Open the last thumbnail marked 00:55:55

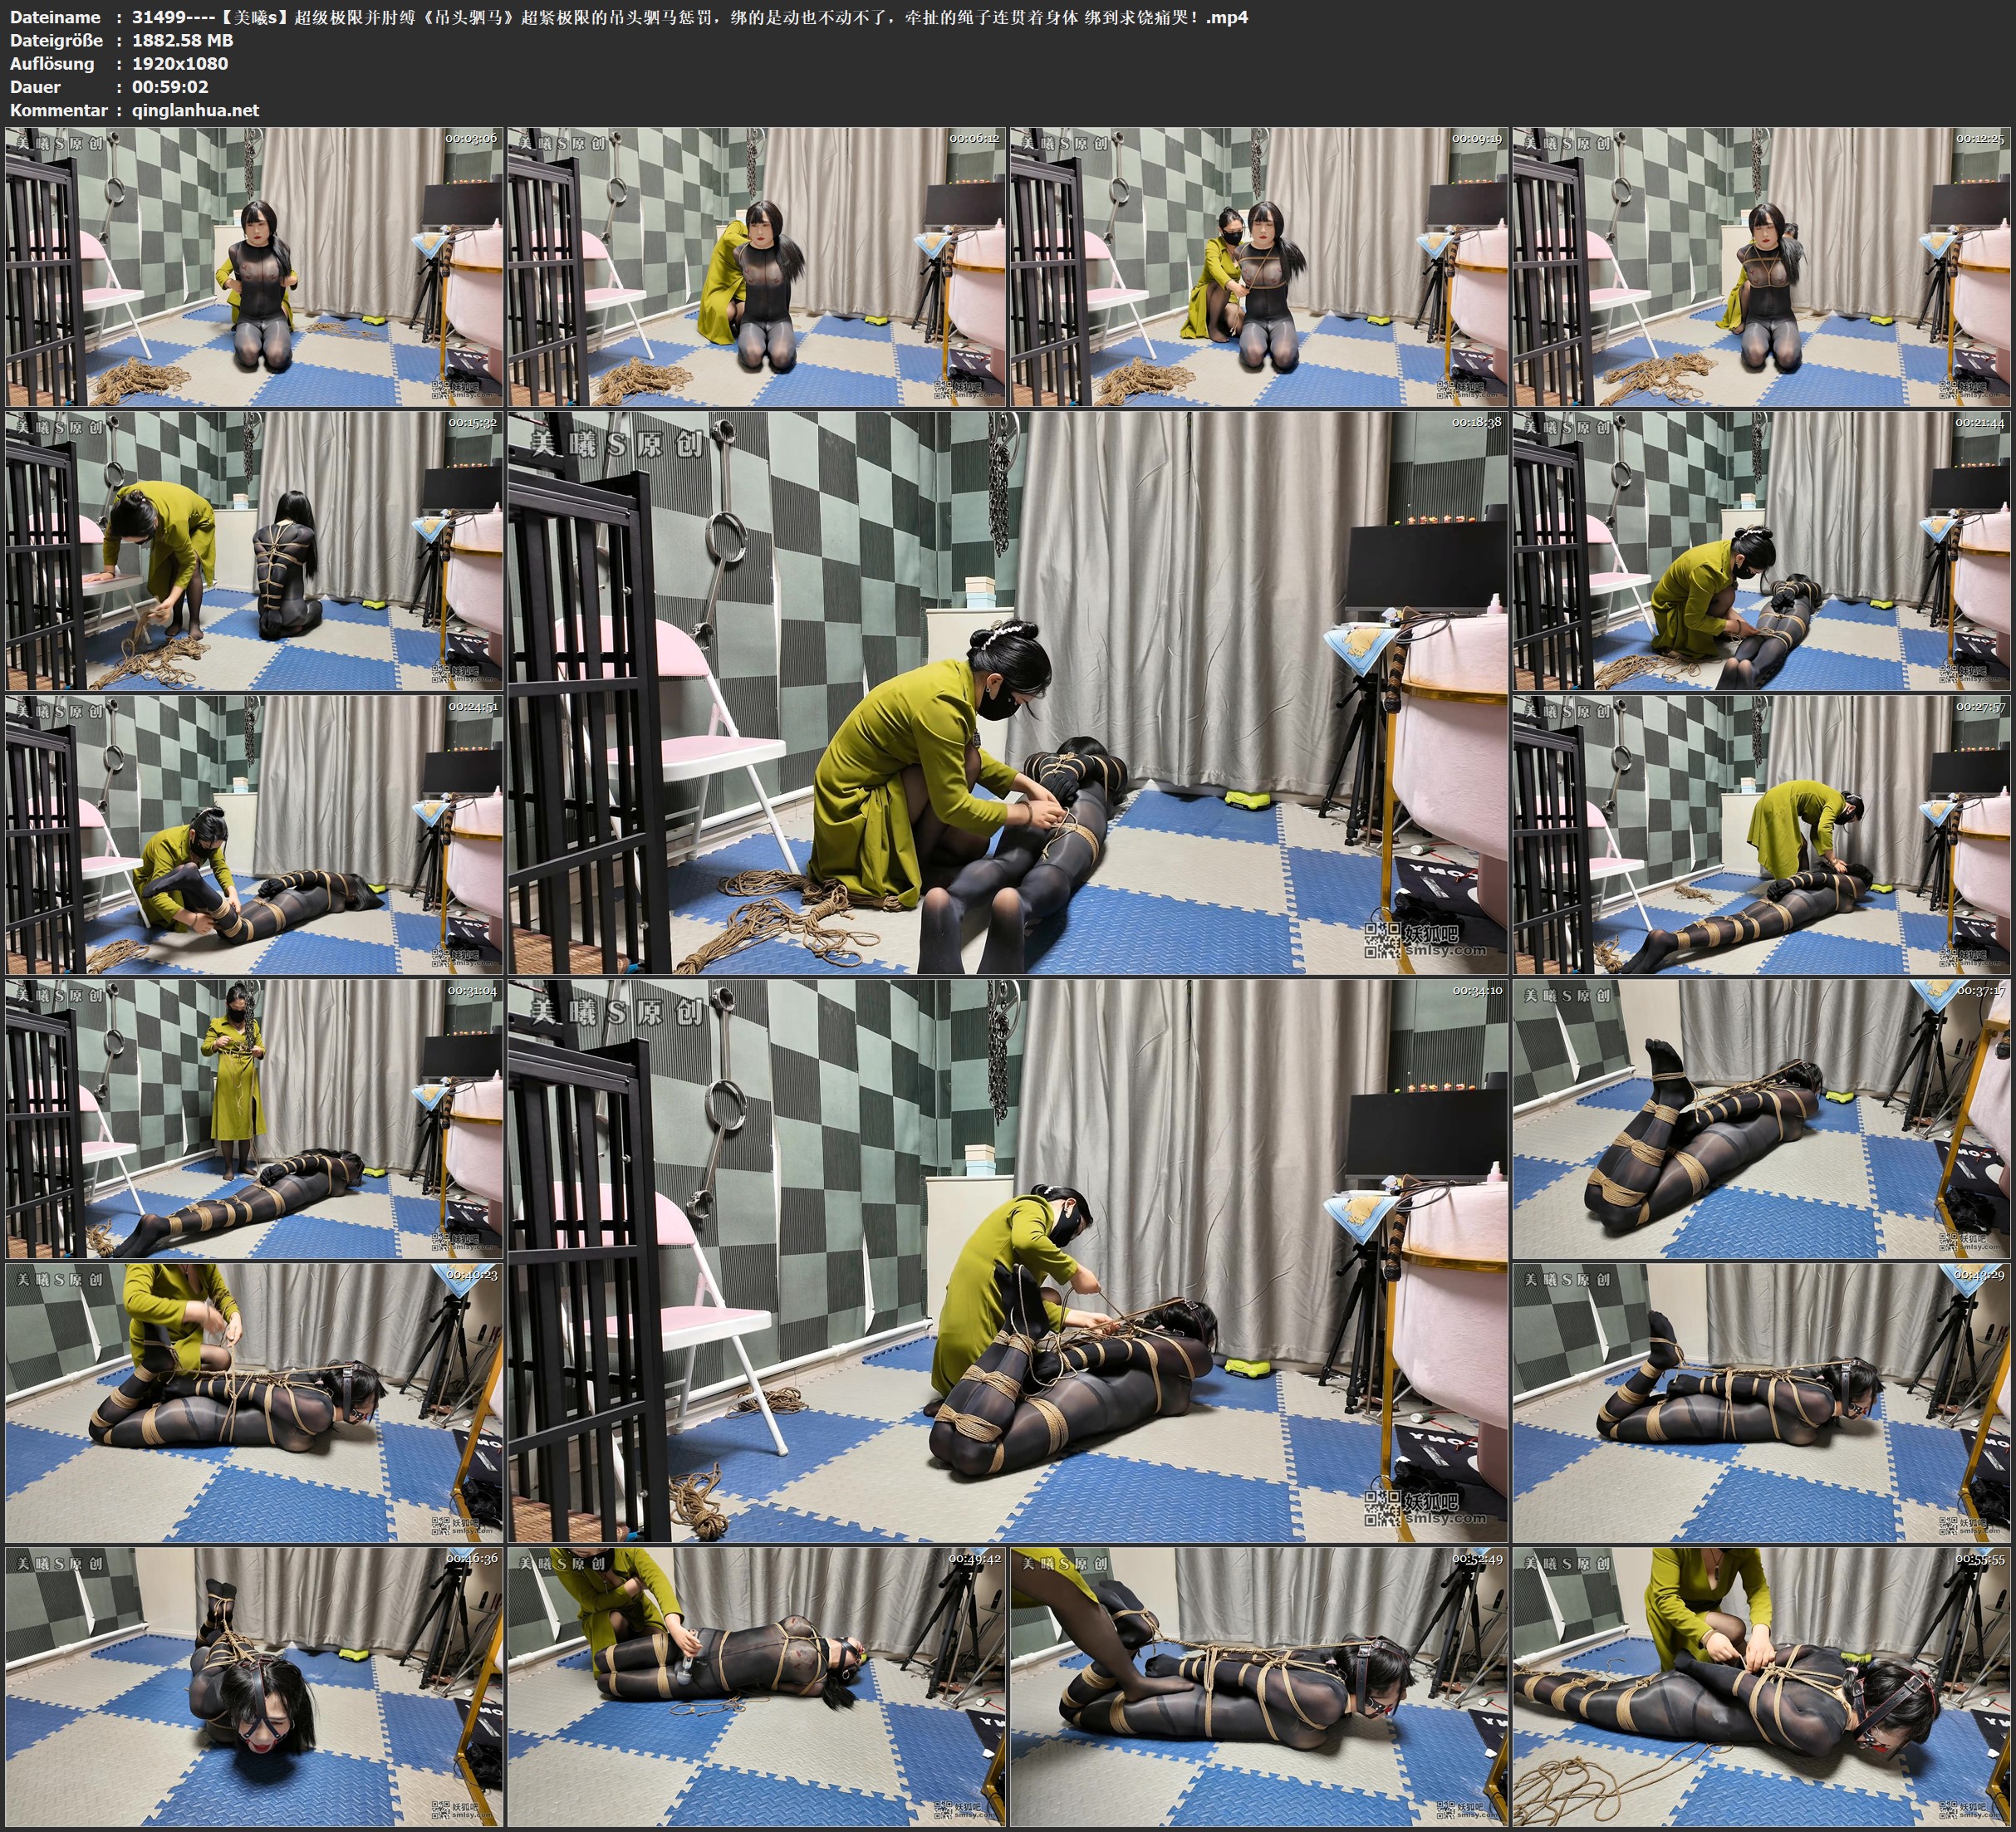click(1762, 1686)
